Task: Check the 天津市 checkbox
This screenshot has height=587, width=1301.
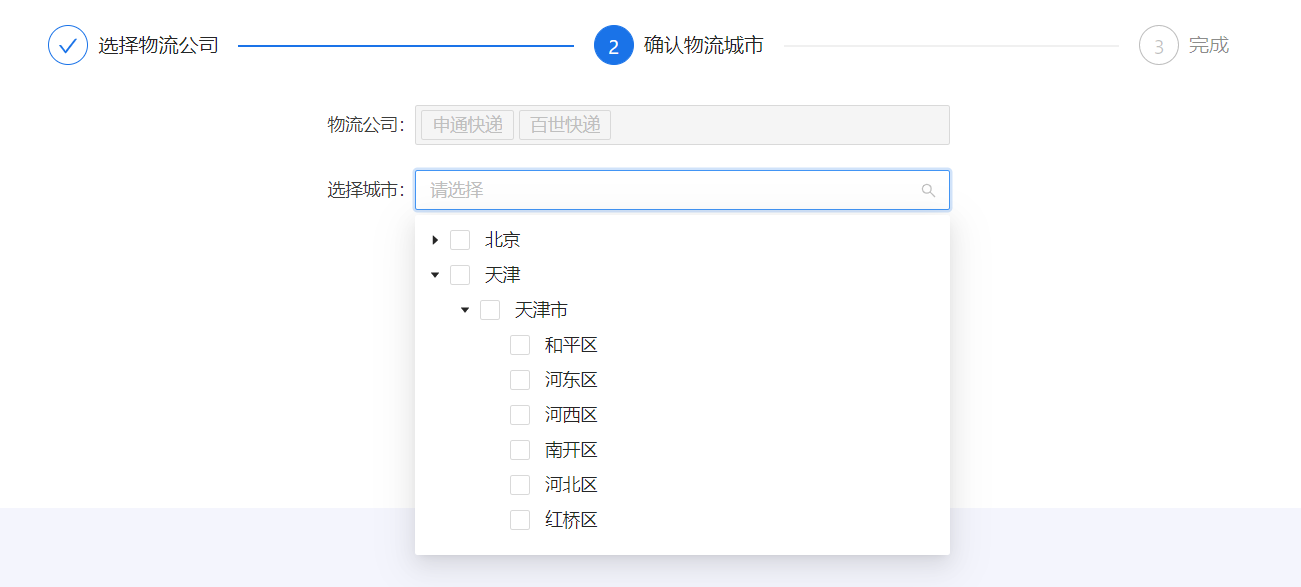Action: tap(490, 310)
